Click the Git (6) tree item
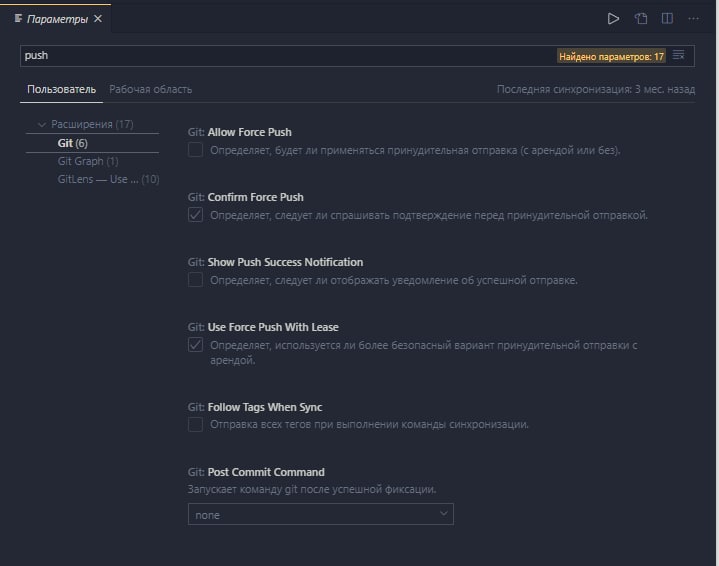719x566 pixels. 73,143
